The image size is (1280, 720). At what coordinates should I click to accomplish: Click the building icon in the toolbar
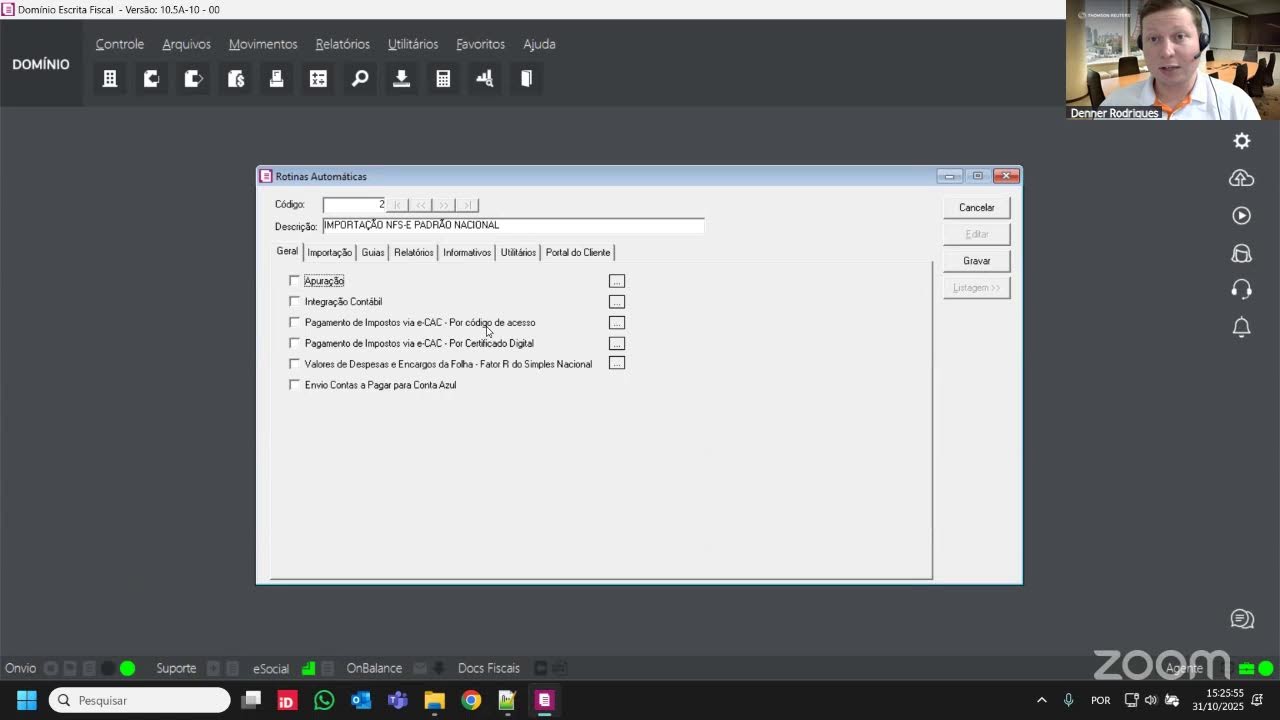[x=110, y=78]
